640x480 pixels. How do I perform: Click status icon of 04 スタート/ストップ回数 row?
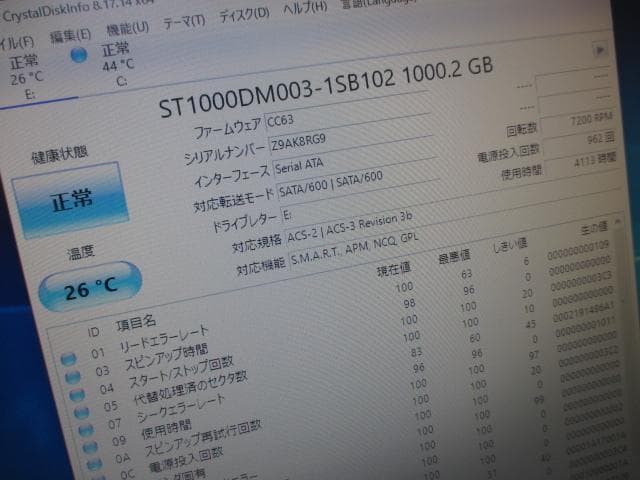77,394
